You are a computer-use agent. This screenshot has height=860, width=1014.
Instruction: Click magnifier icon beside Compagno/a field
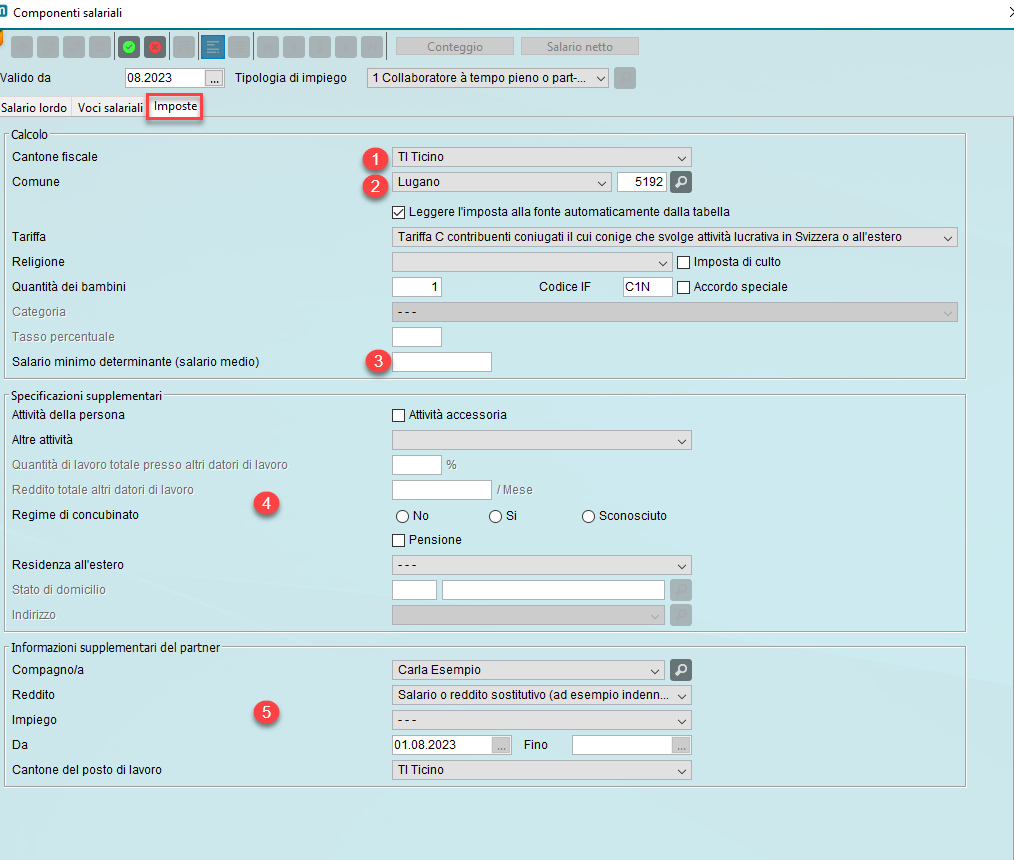[680, 670]
